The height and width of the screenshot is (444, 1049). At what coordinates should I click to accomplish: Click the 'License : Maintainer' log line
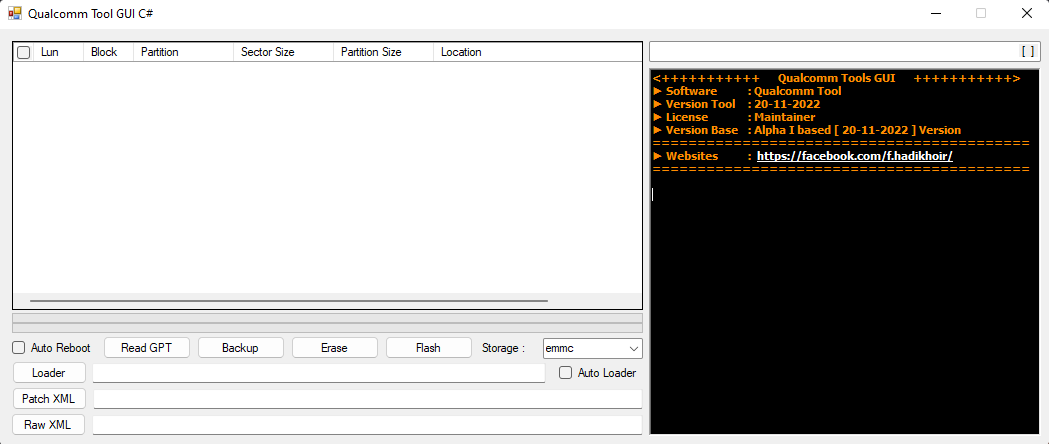point(734,117)
